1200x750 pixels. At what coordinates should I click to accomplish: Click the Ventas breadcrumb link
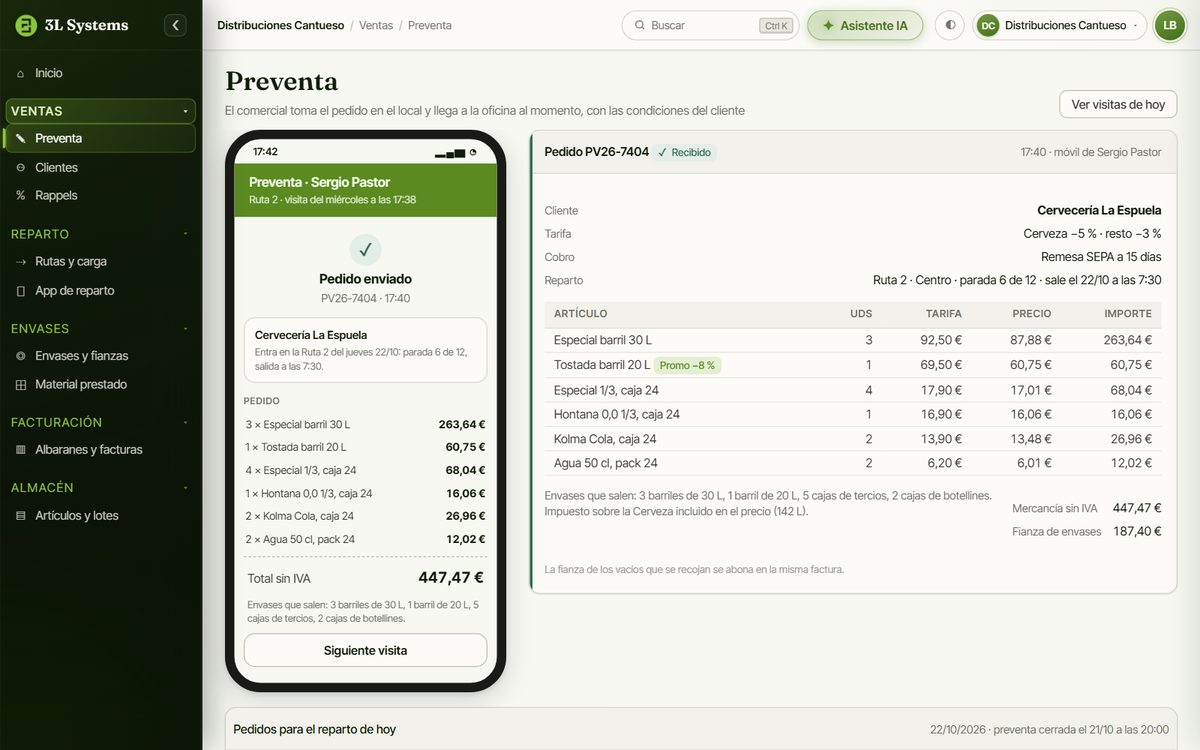pos(376,25)
